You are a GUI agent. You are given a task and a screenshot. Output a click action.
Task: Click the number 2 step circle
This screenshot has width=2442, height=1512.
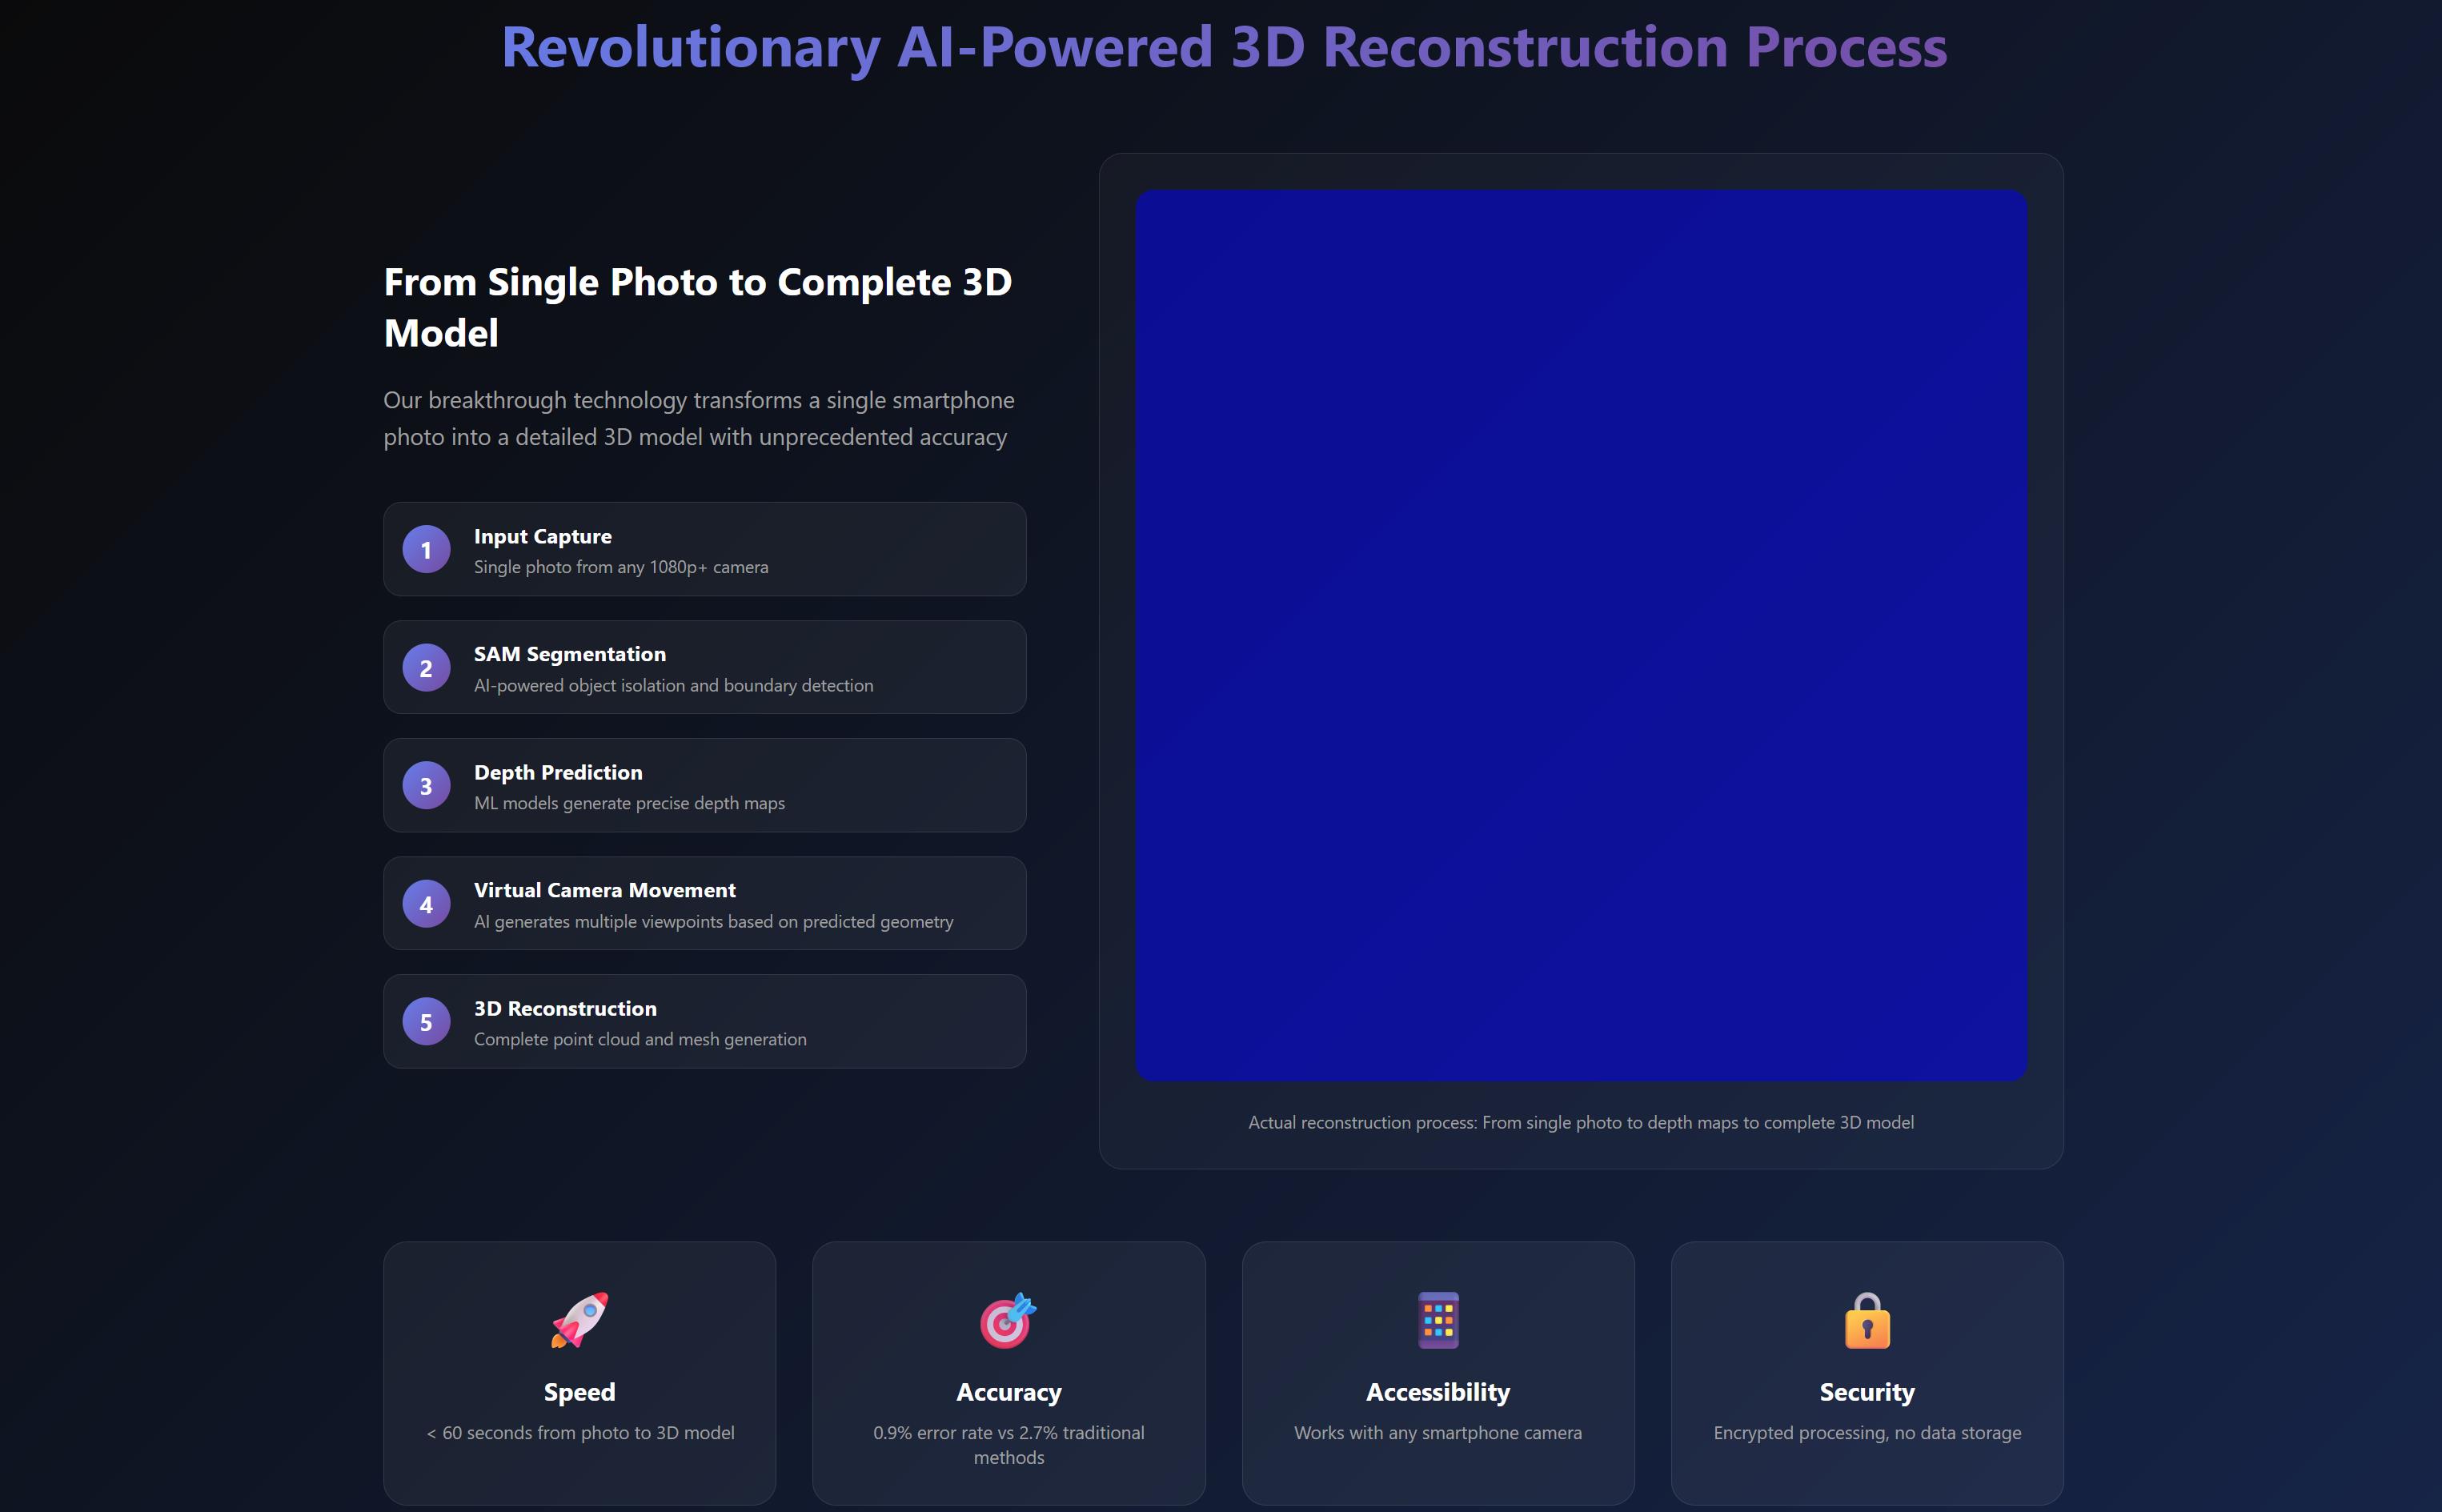[426, 667]
